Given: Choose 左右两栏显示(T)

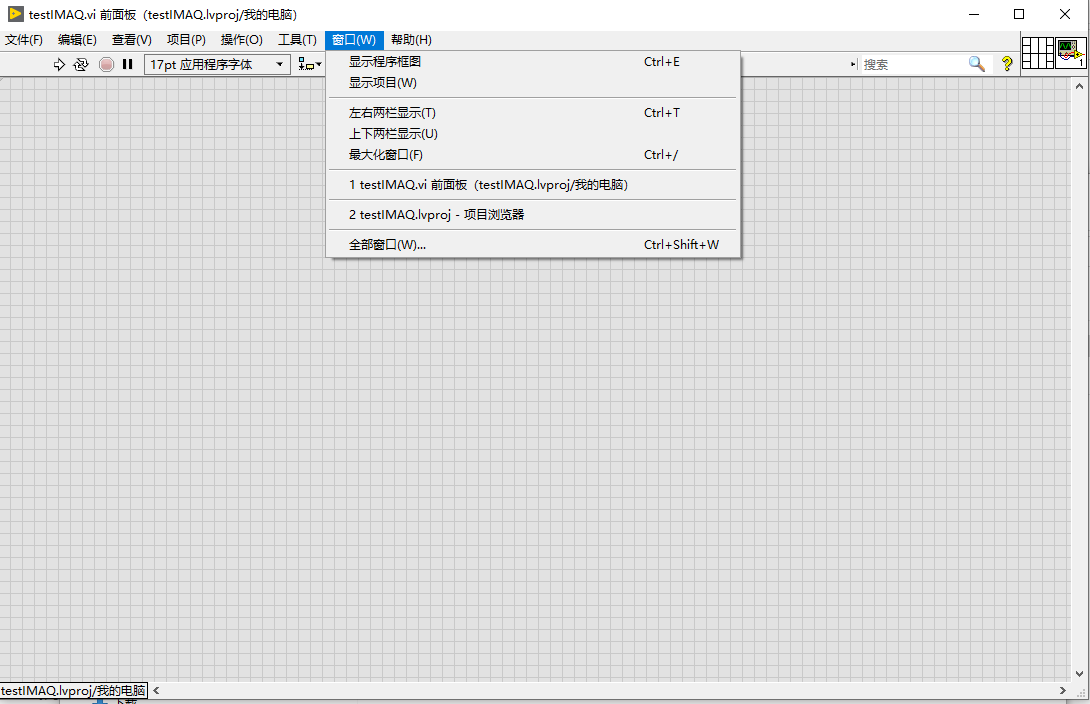Looking at the screenshot, I should click(x=533, y=113).
